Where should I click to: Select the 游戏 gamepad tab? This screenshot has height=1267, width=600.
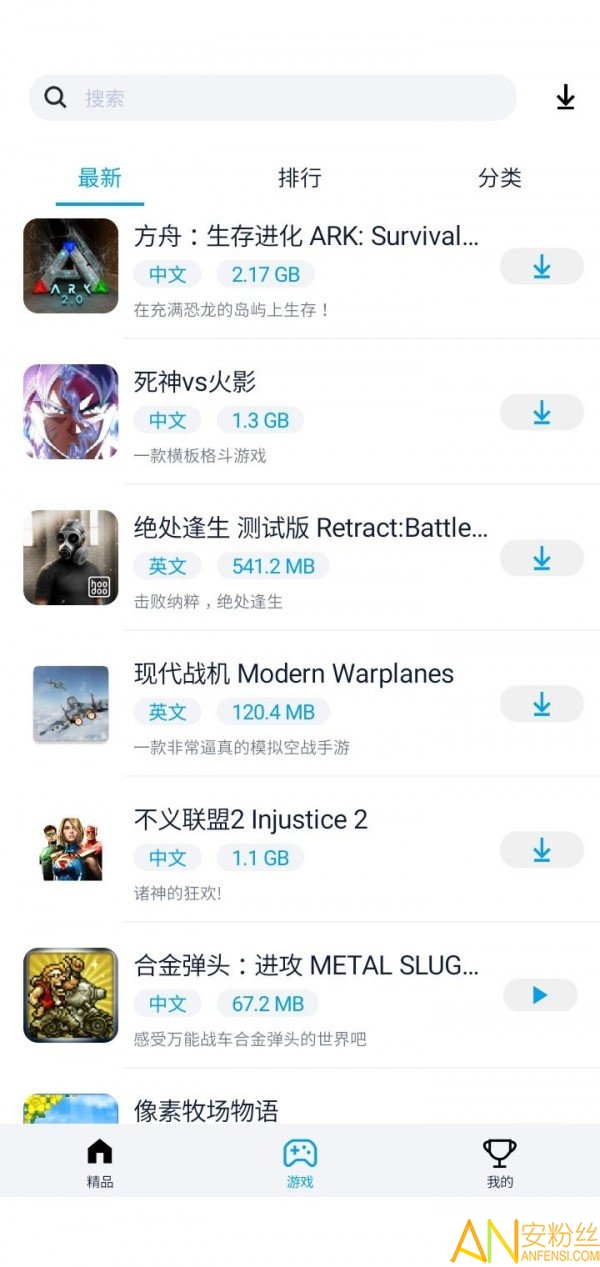point(300,1163)
